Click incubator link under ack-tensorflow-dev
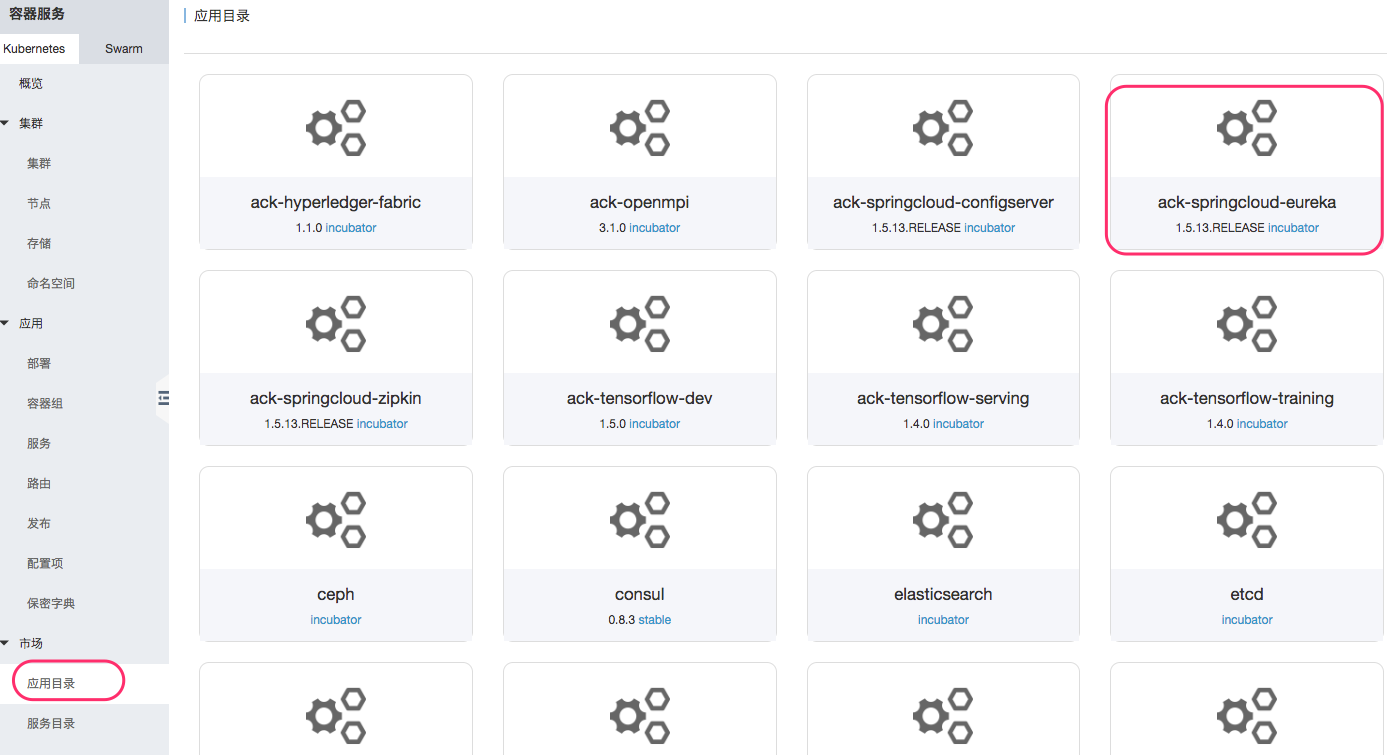 tap(655, 424)
